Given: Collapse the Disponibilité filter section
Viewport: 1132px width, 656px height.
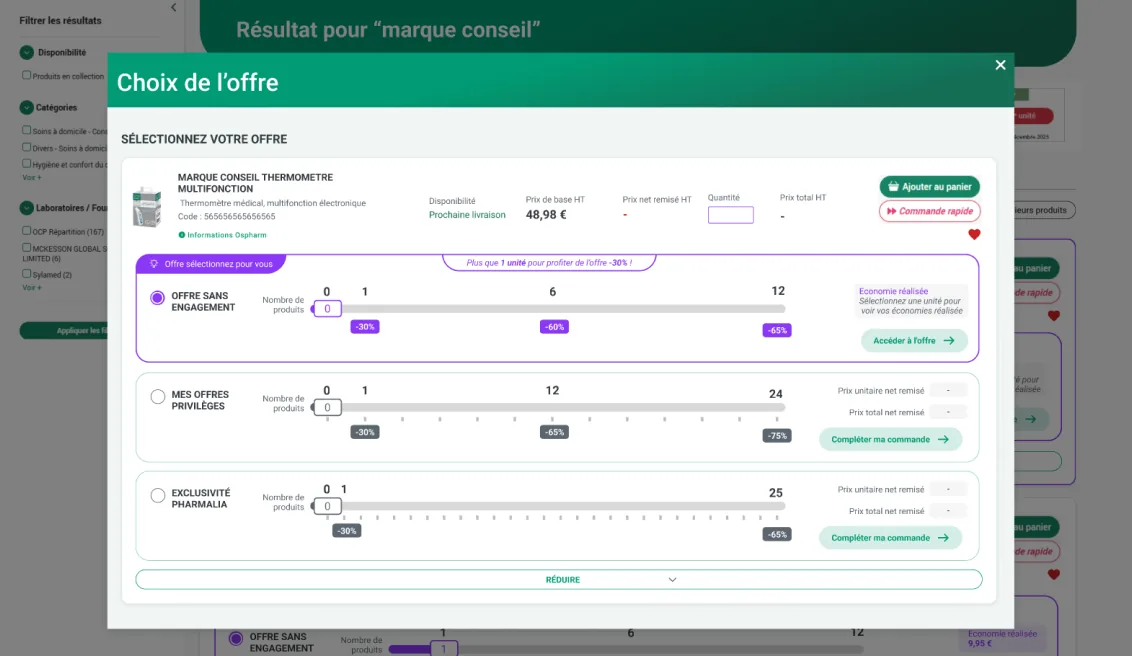Looking at the screenshot, I should [x=27, y=52].
